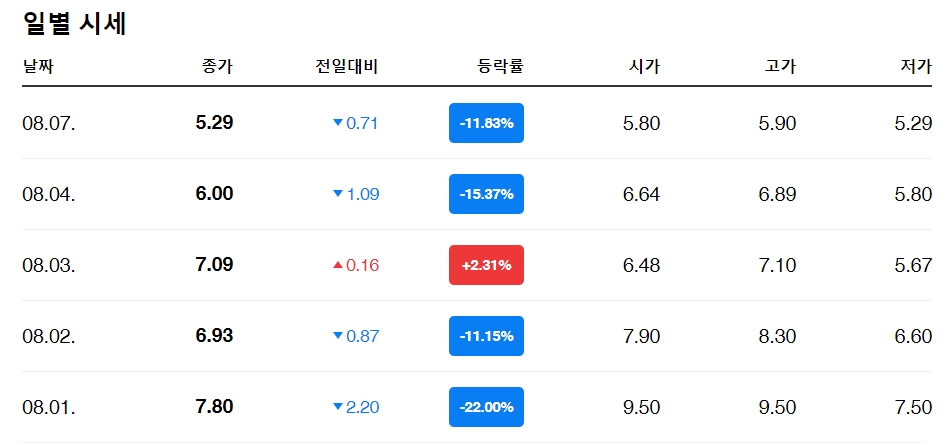Click the 고가 column header

[x=780, y=66]
